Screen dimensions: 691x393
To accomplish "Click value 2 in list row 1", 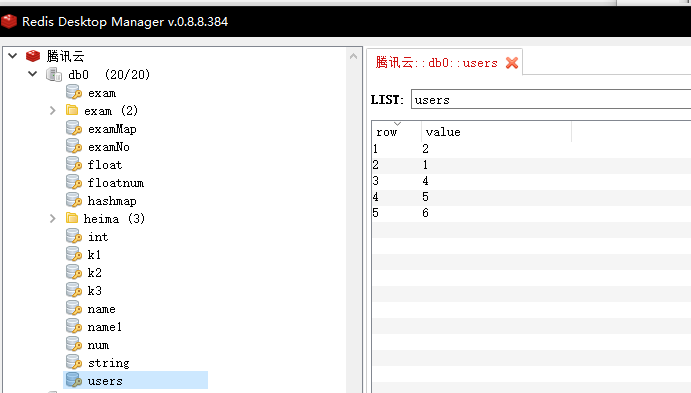I will (425, 149).
